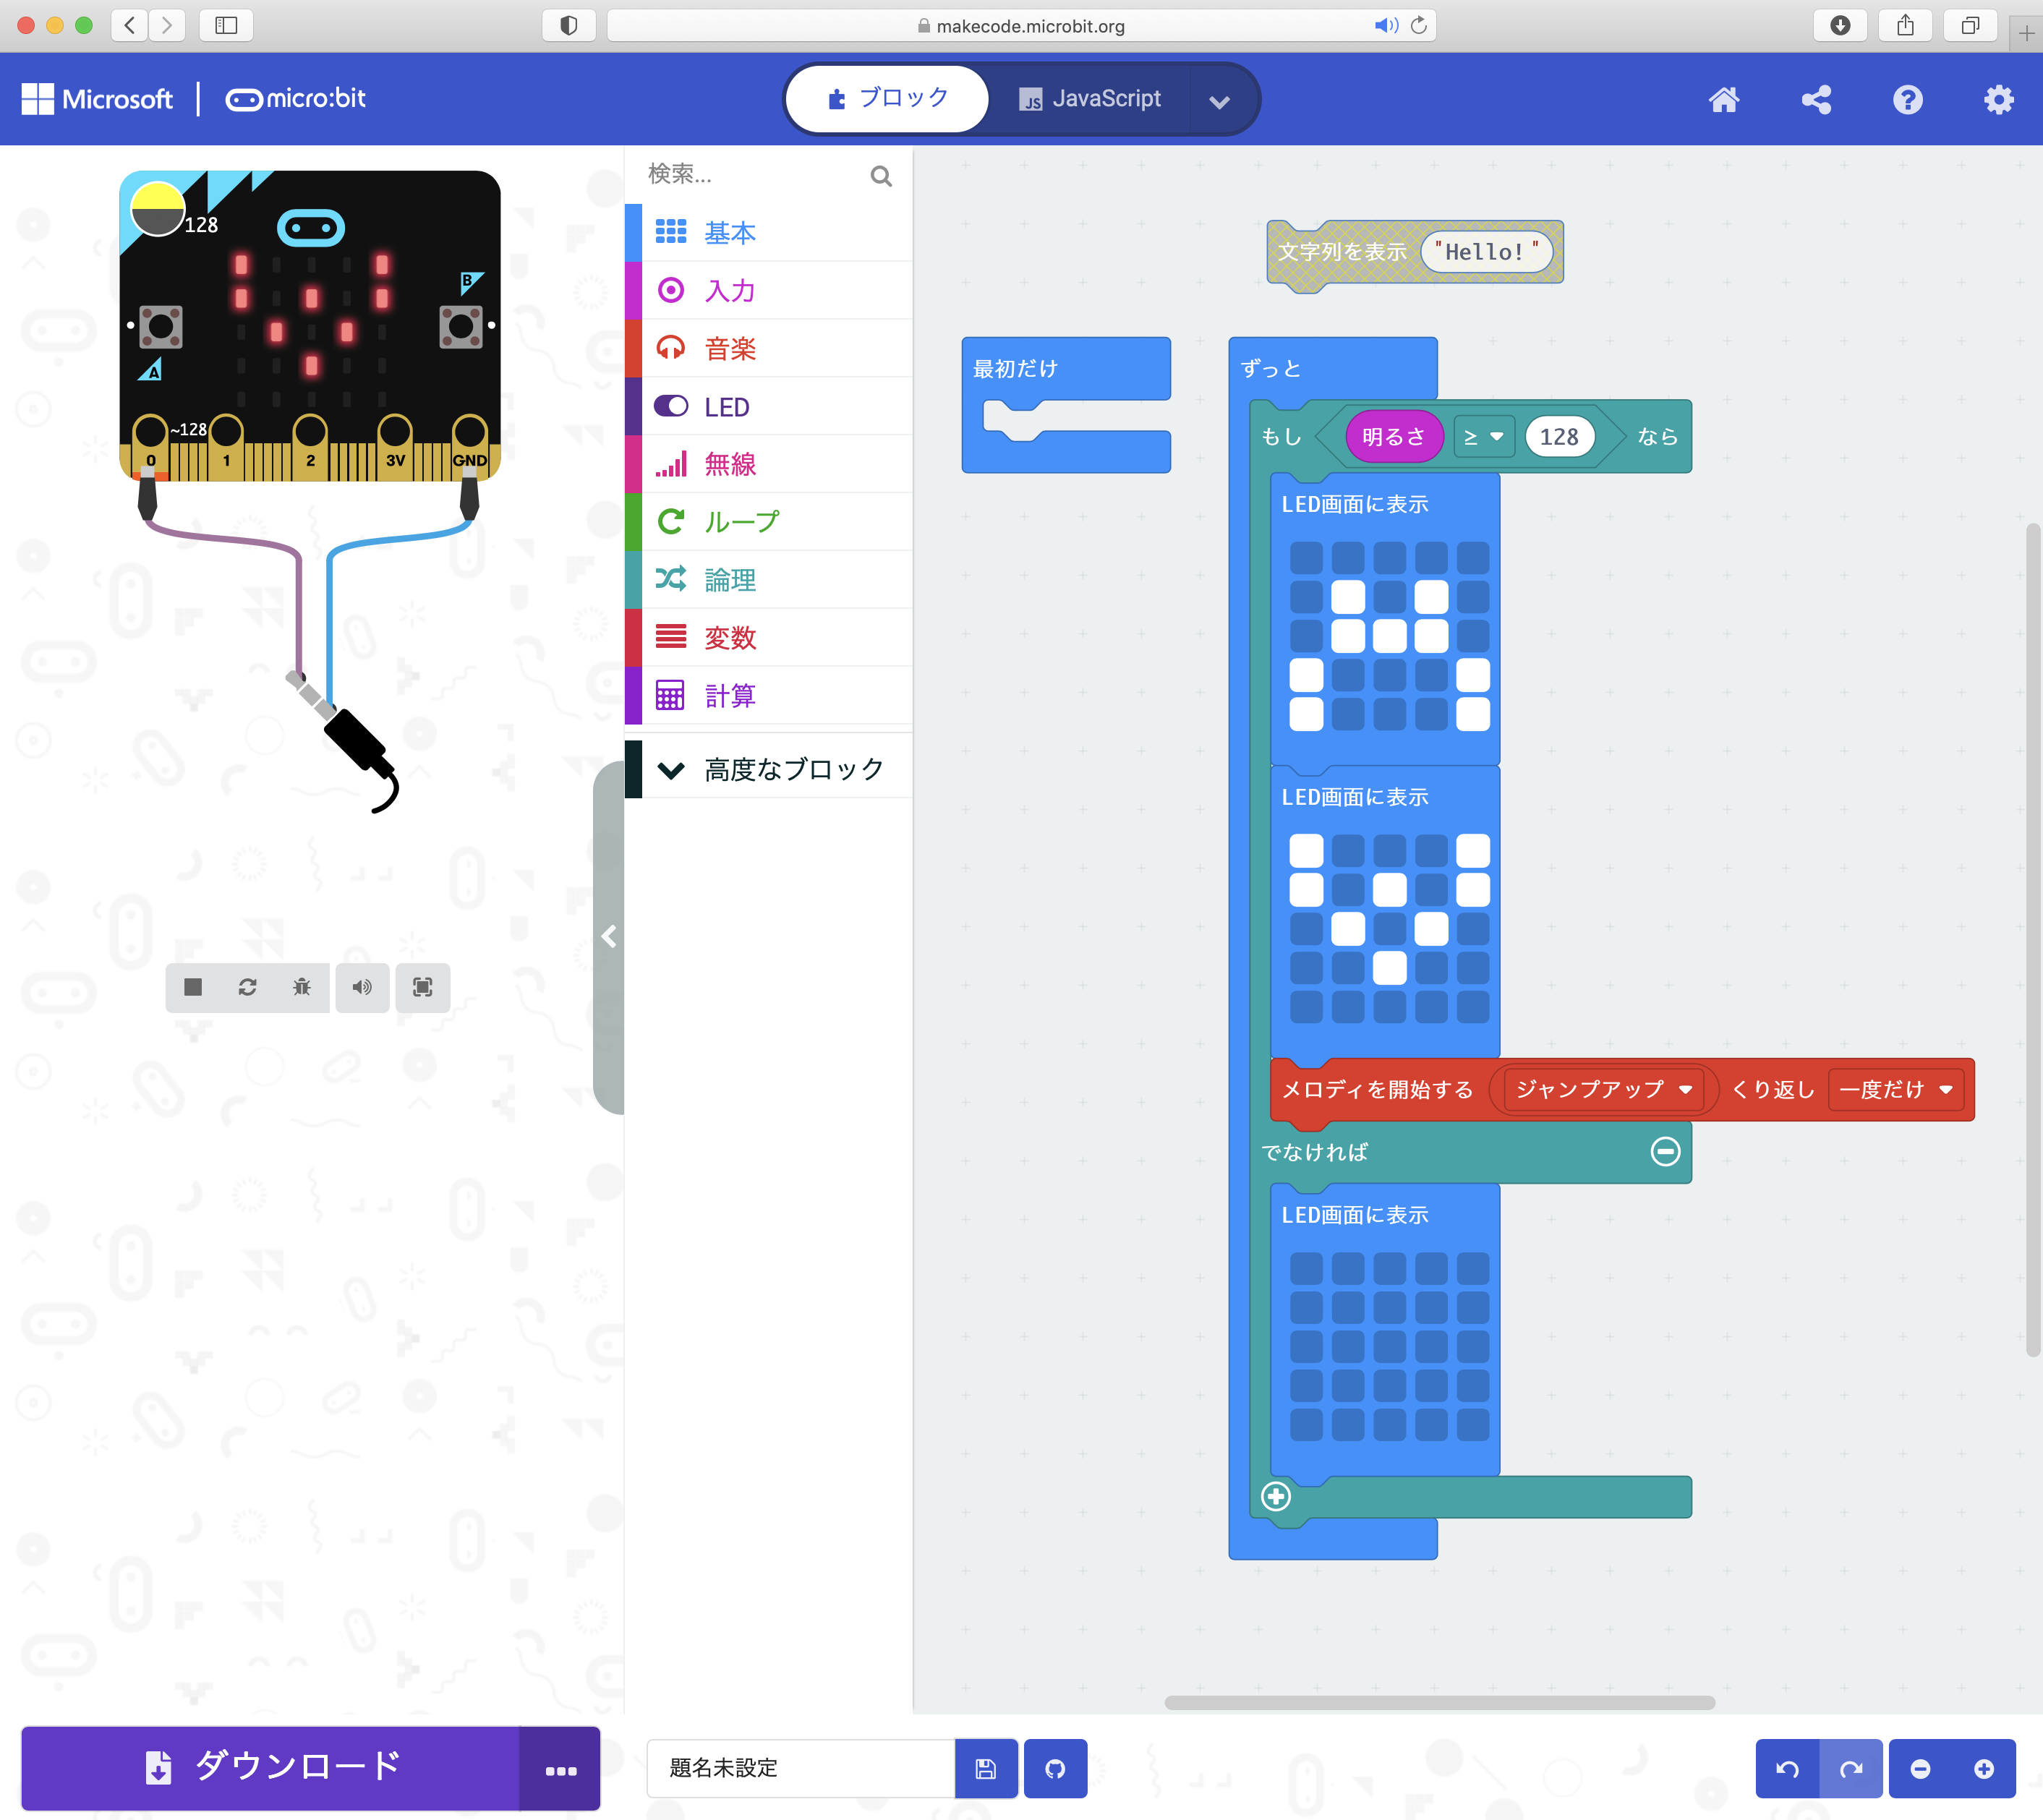Click the ダウンロード download button
The height and width of the screenshot is (1820, 2043).
270,1767
